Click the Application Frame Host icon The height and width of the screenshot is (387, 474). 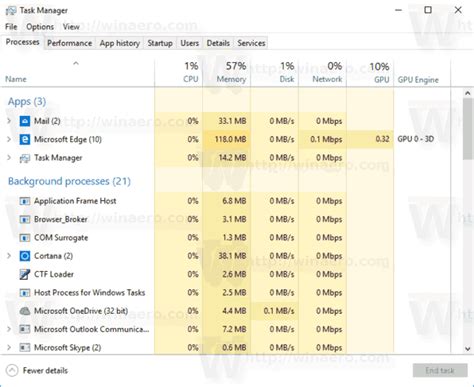pyautogui.click(x=25, y=201)
